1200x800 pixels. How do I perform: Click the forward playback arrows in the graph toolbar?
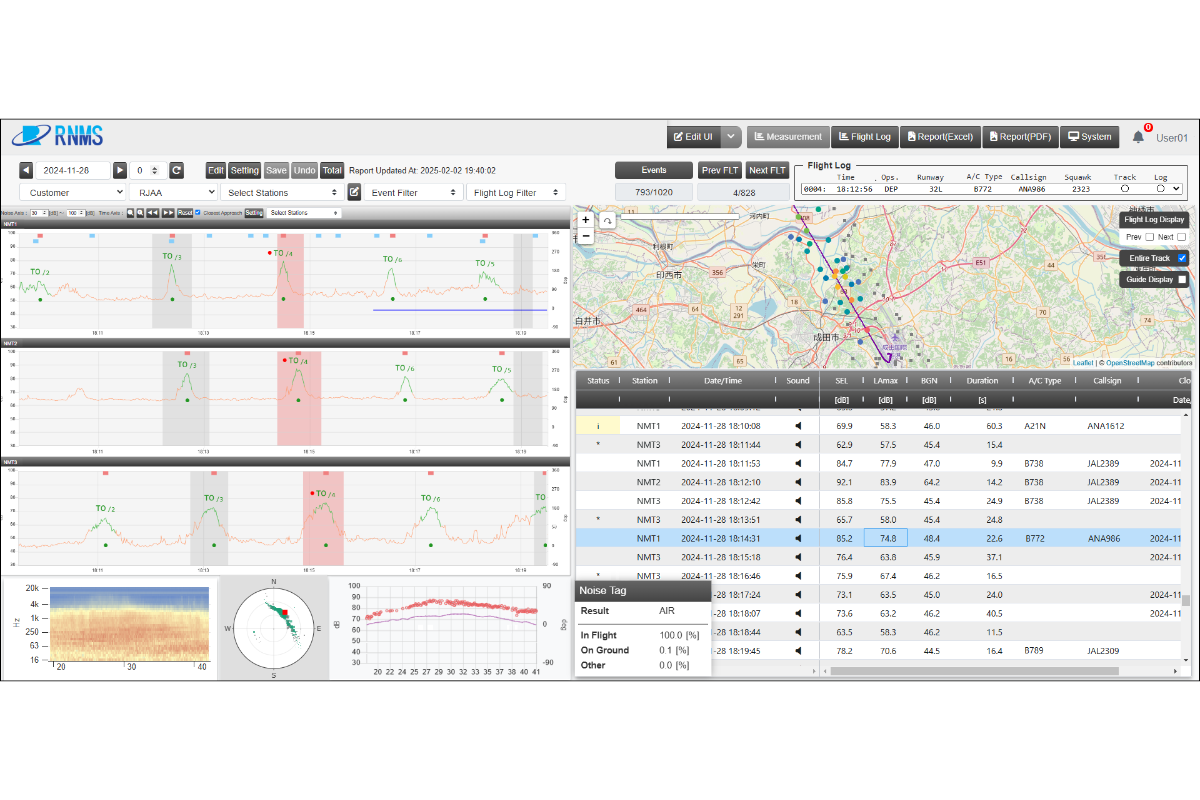click(x=167, y=212)
